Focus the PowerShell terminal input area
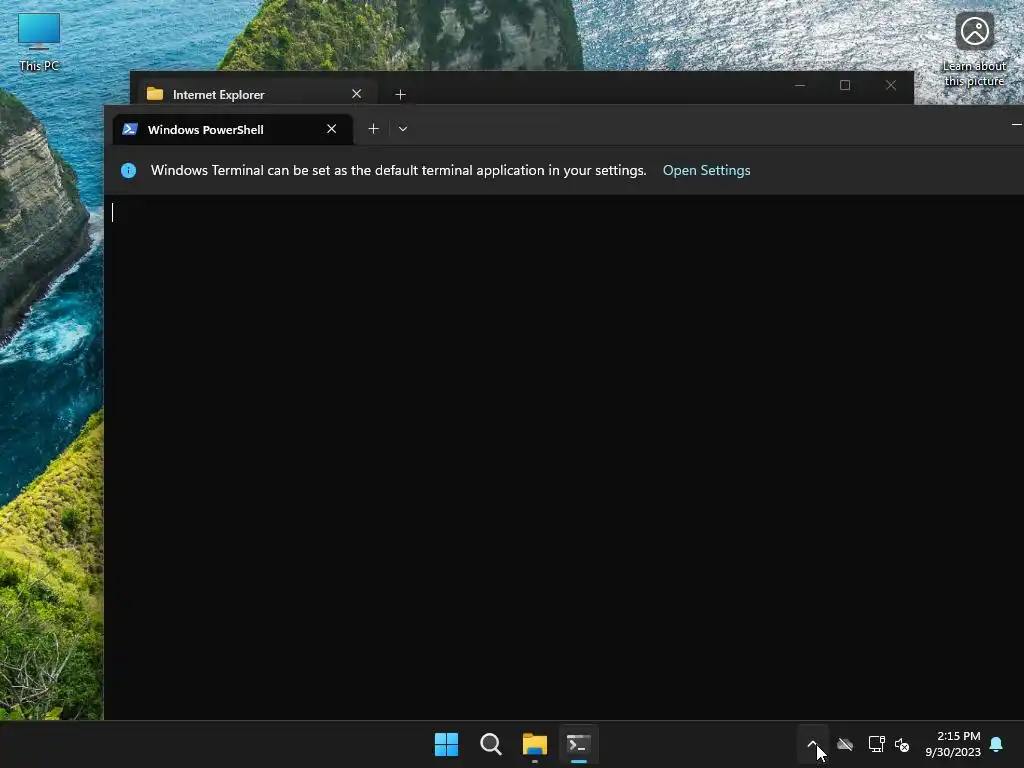The image size is (1024, 768). [564, 457]
